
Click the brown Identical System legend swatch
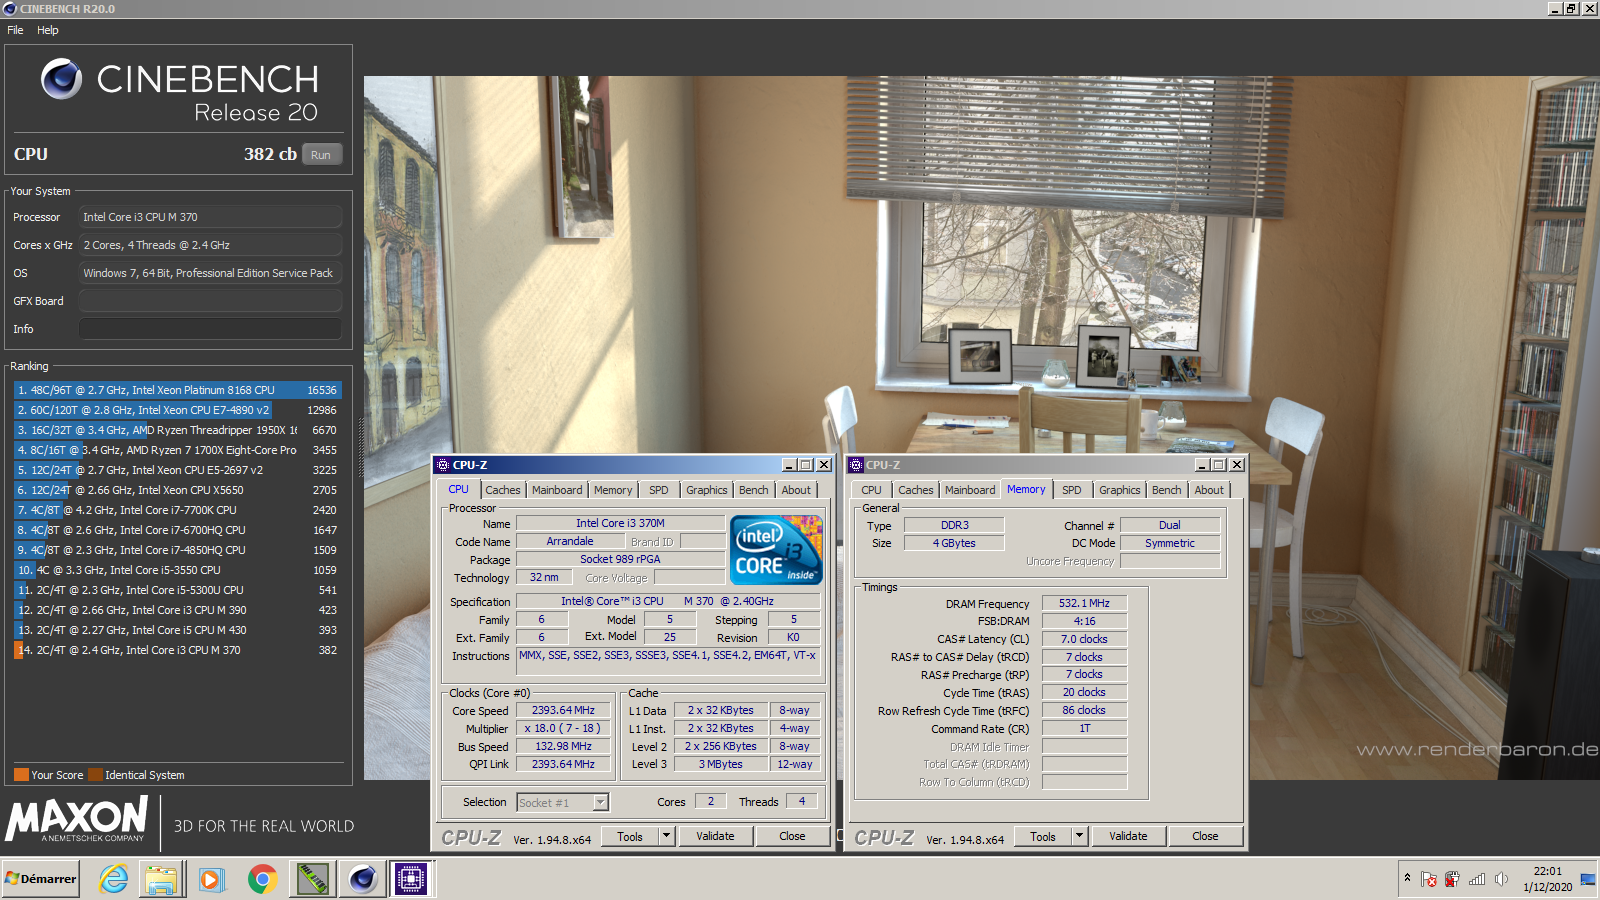point(95,775)
